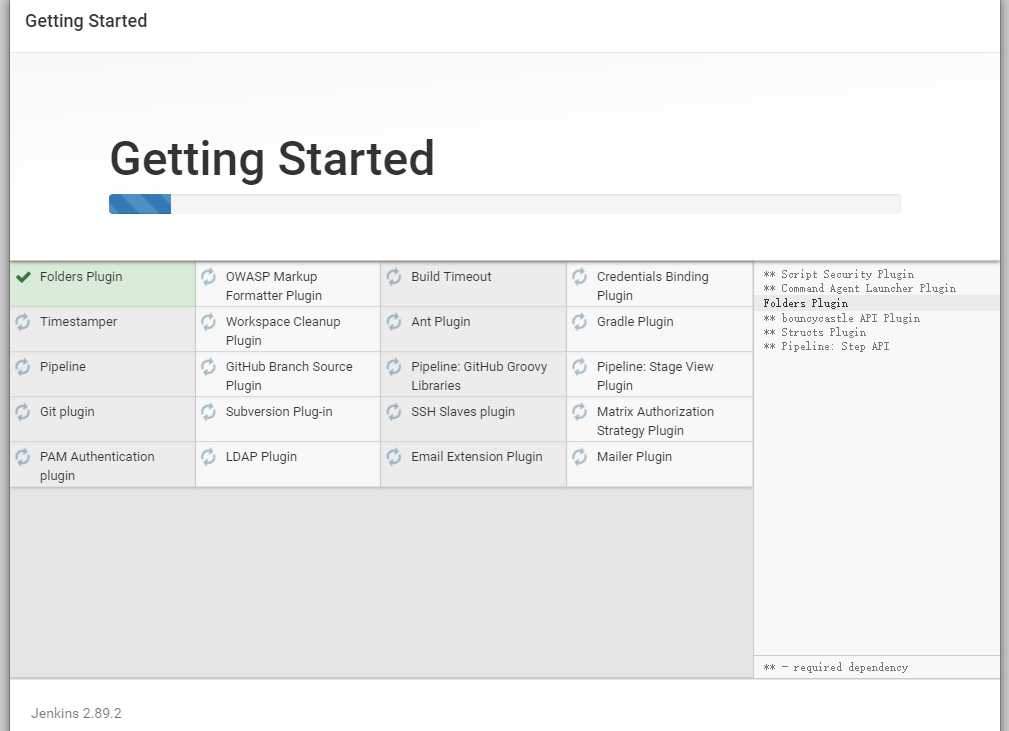The image size is (1009, 731).
Task: Click the small Getting Started header title
Action: [86, 21]
